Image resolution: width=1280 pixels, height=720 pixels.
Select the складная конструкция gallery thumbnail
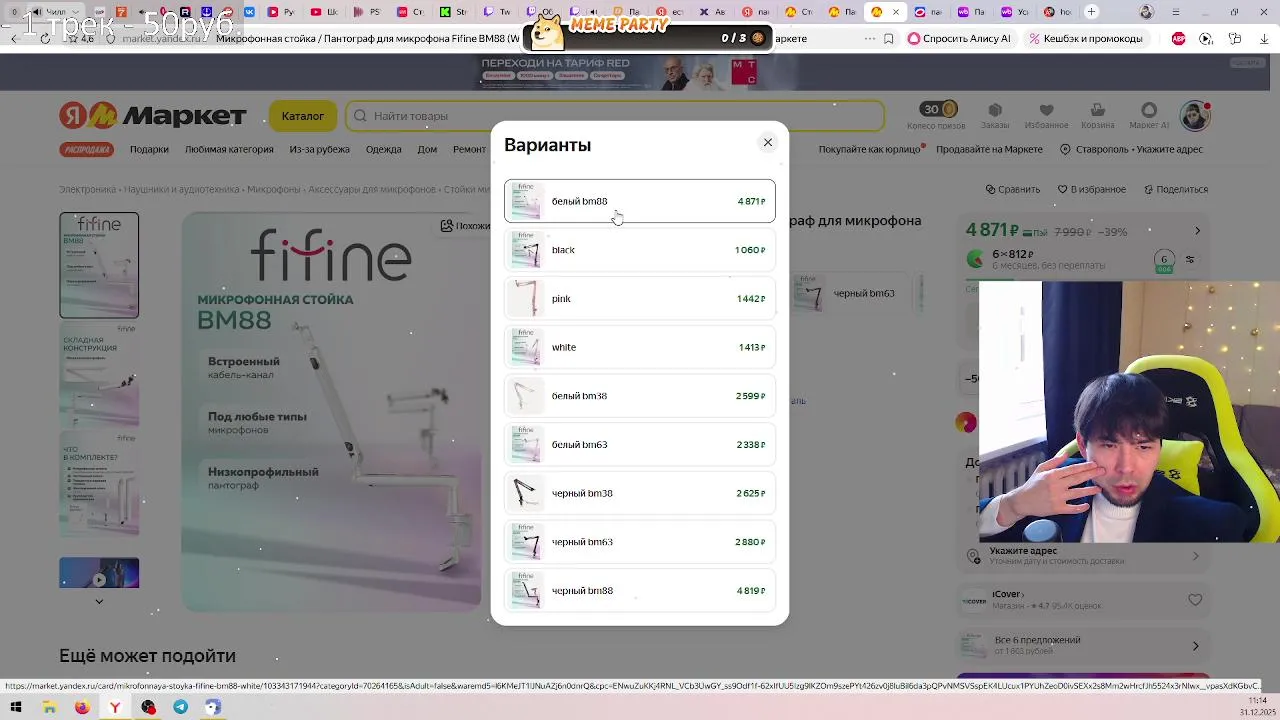[x=99, y=375]
